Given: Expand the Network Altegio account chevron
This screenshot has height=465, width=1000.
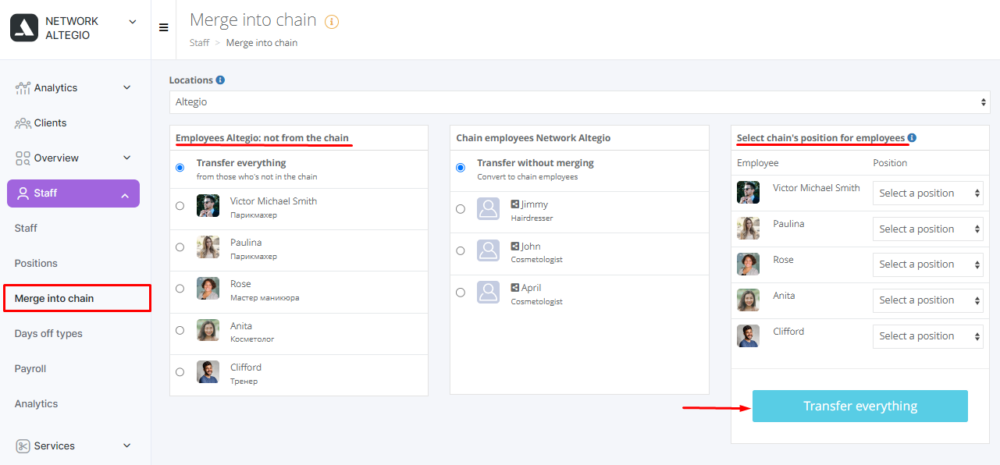Looking at the screenshot, I should click(x=133, y=22).
